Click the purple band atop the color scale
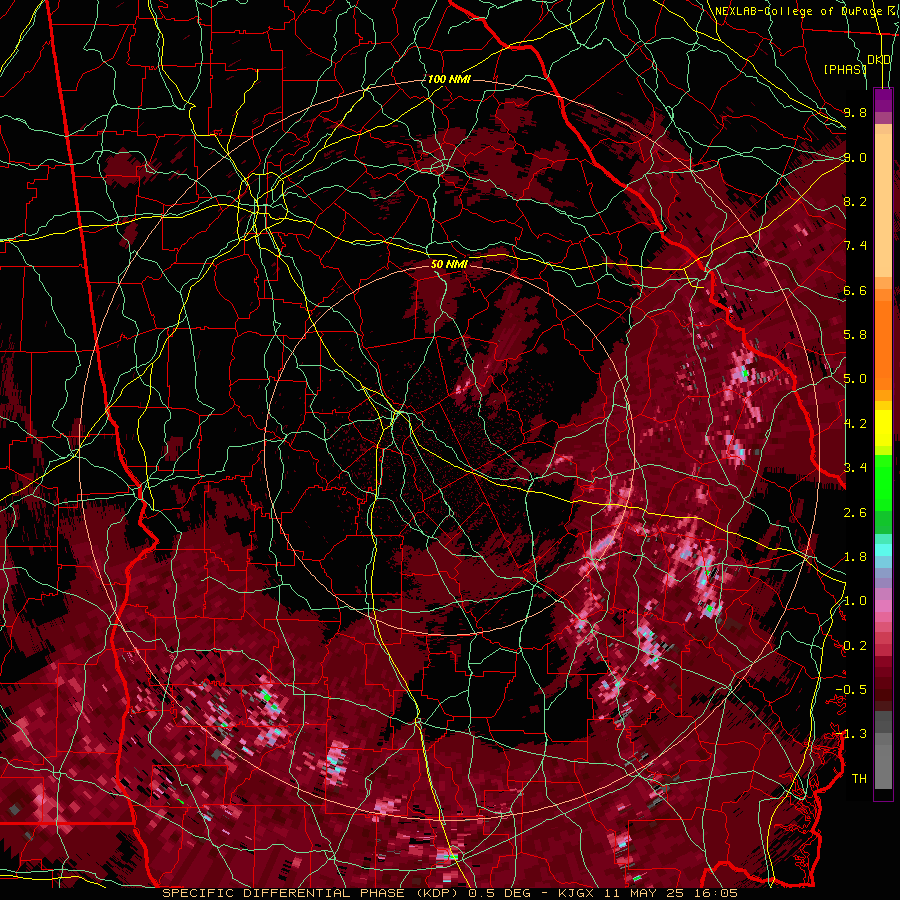Image resolution: width=900 pixels, height=900 pixels. click(883, 100)
